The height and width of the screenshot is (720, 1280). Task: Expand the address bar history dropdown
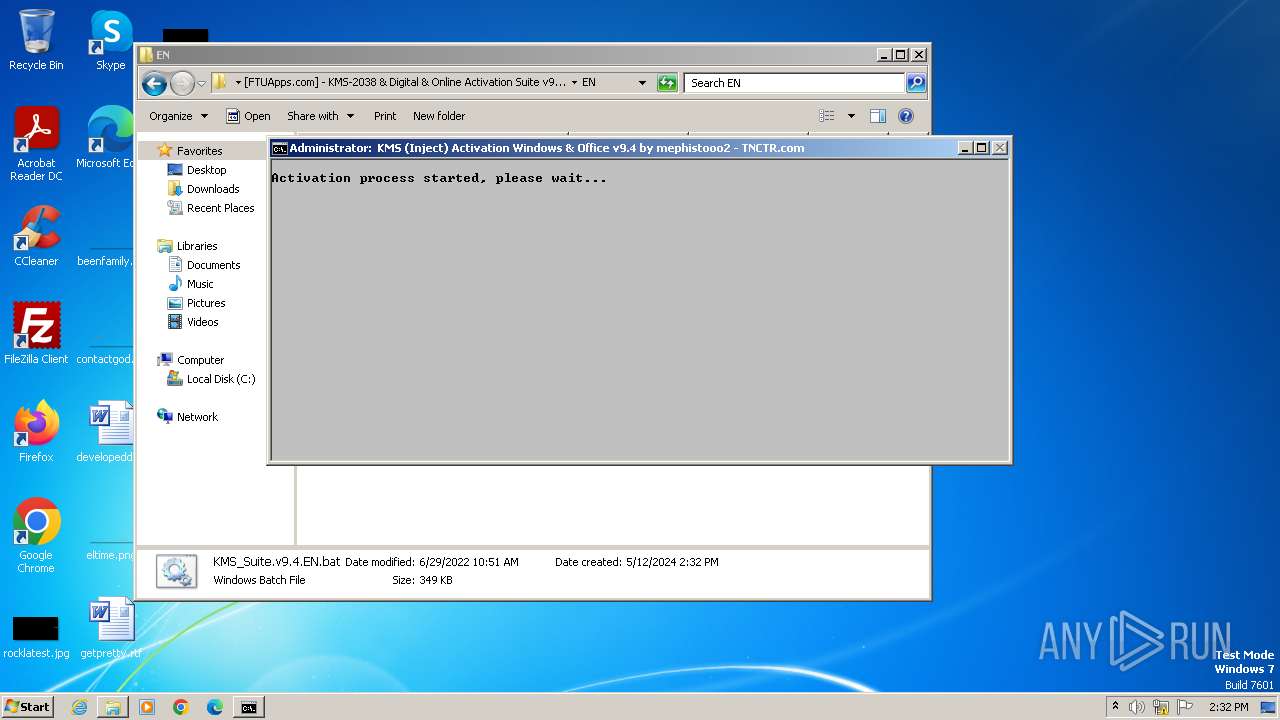pos(642,83)
